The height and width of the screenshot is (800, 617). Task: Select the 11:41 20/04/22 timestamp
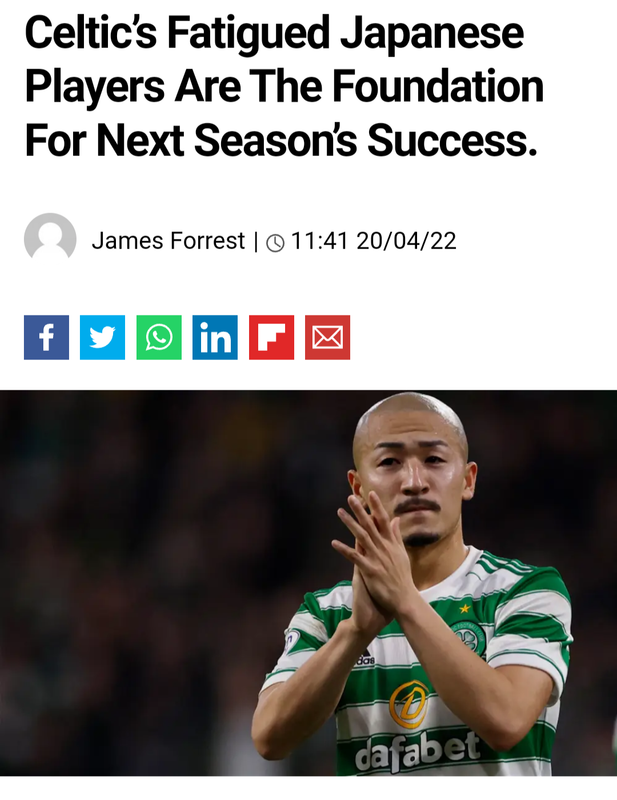pos(374,241)
